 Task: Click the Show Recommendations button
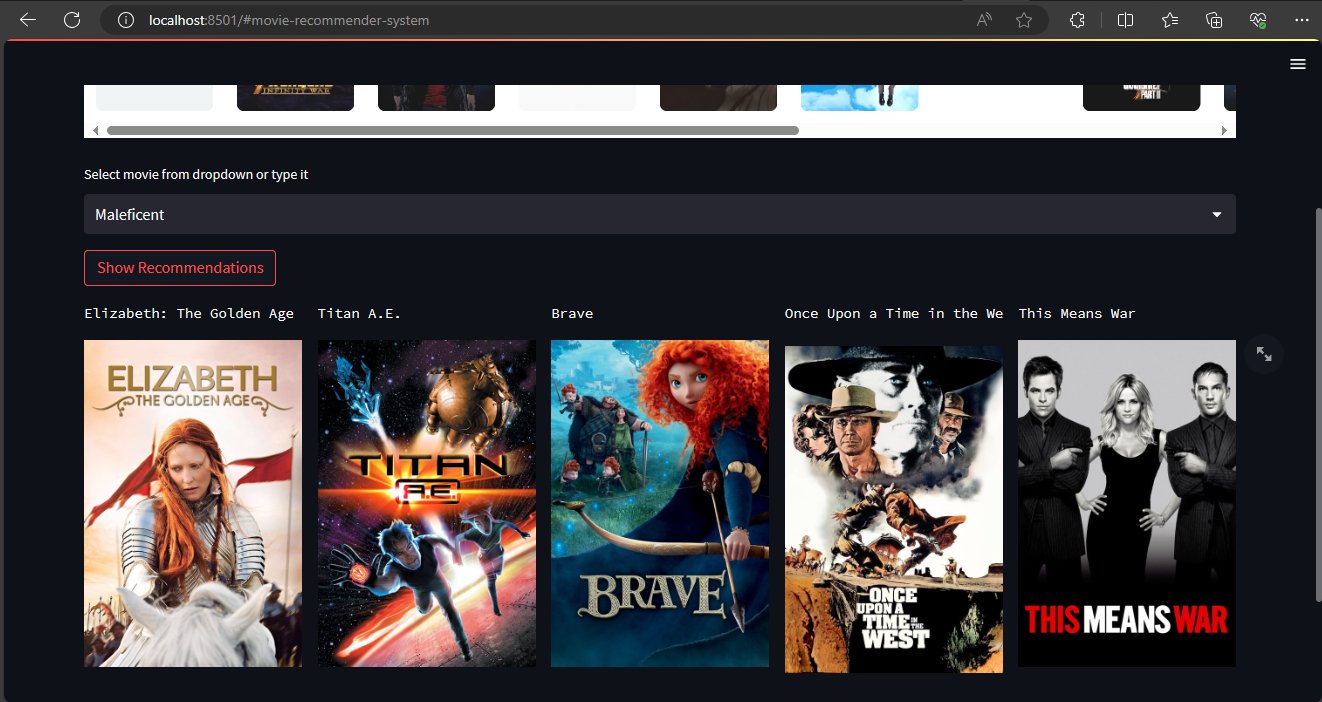point(180,268)
